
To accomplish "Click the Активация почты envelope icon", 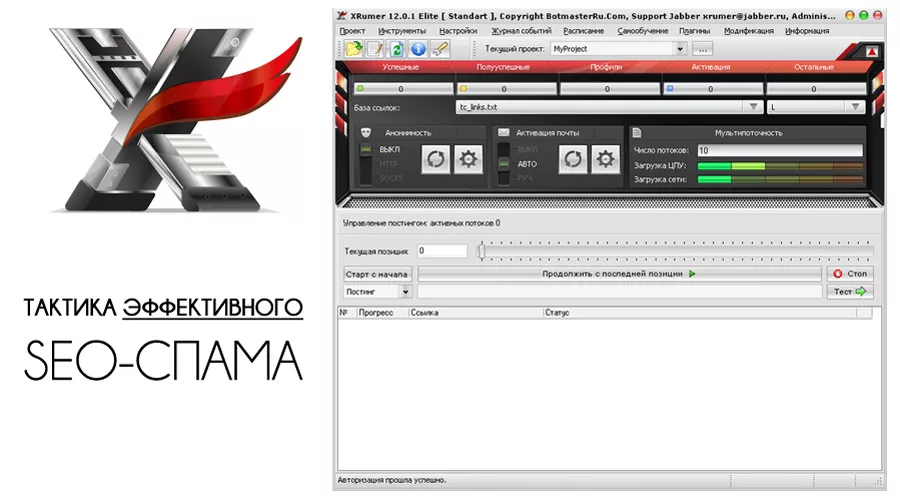I will click(x=503, y=133).
